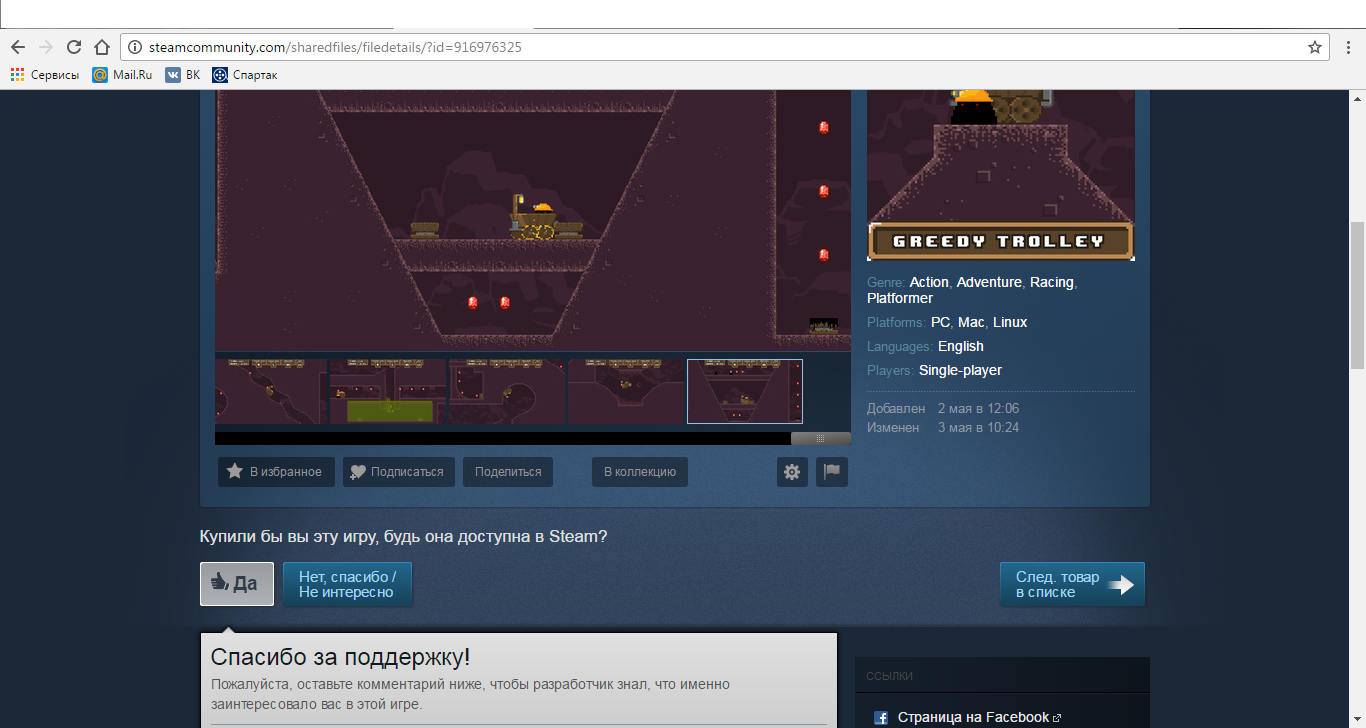Open the Спартак bookmark
This screenshot has width=1366, height=728.
click(245, 75)
